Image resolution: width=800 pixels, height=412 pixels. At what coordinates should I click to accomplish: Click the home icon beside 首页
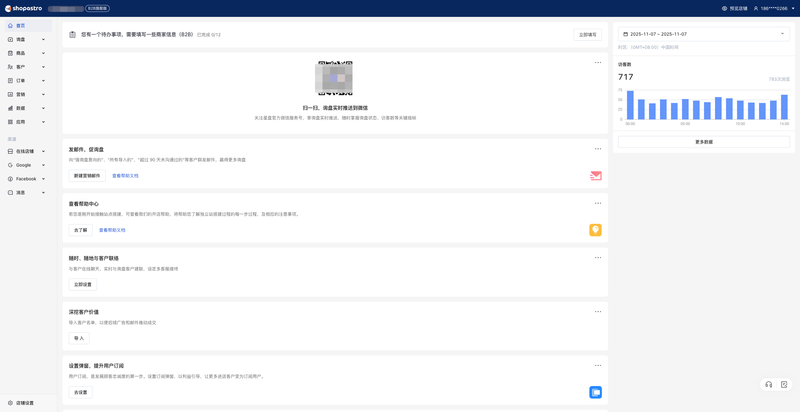tap(11, 25)
